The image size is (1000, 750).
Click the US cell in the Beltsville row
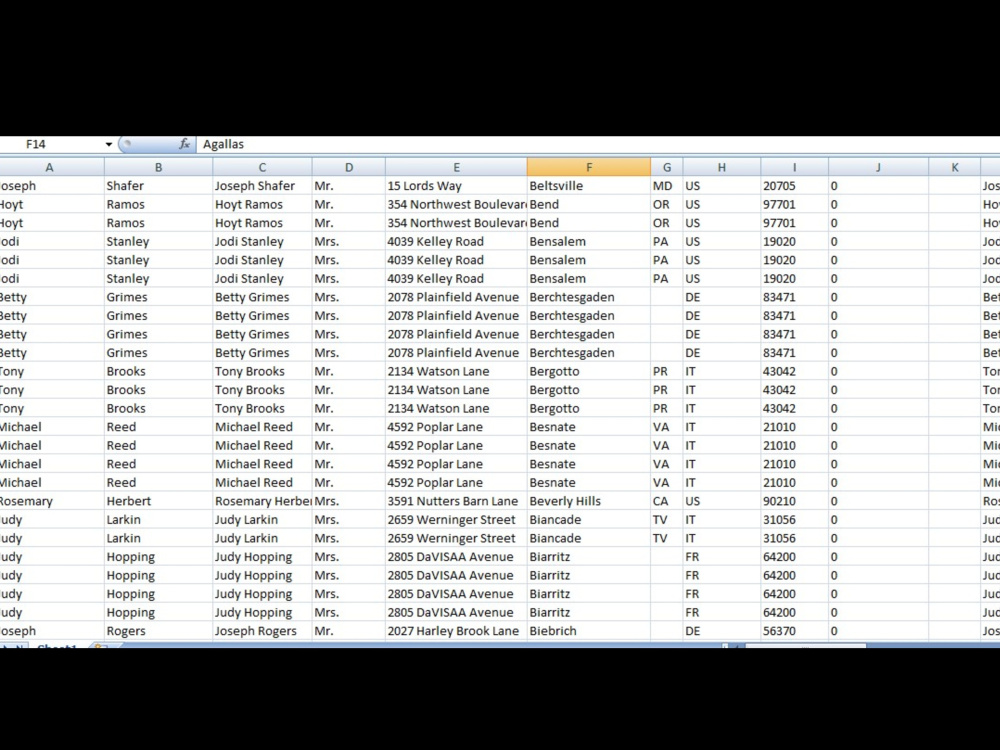click(x=722, y=186)
